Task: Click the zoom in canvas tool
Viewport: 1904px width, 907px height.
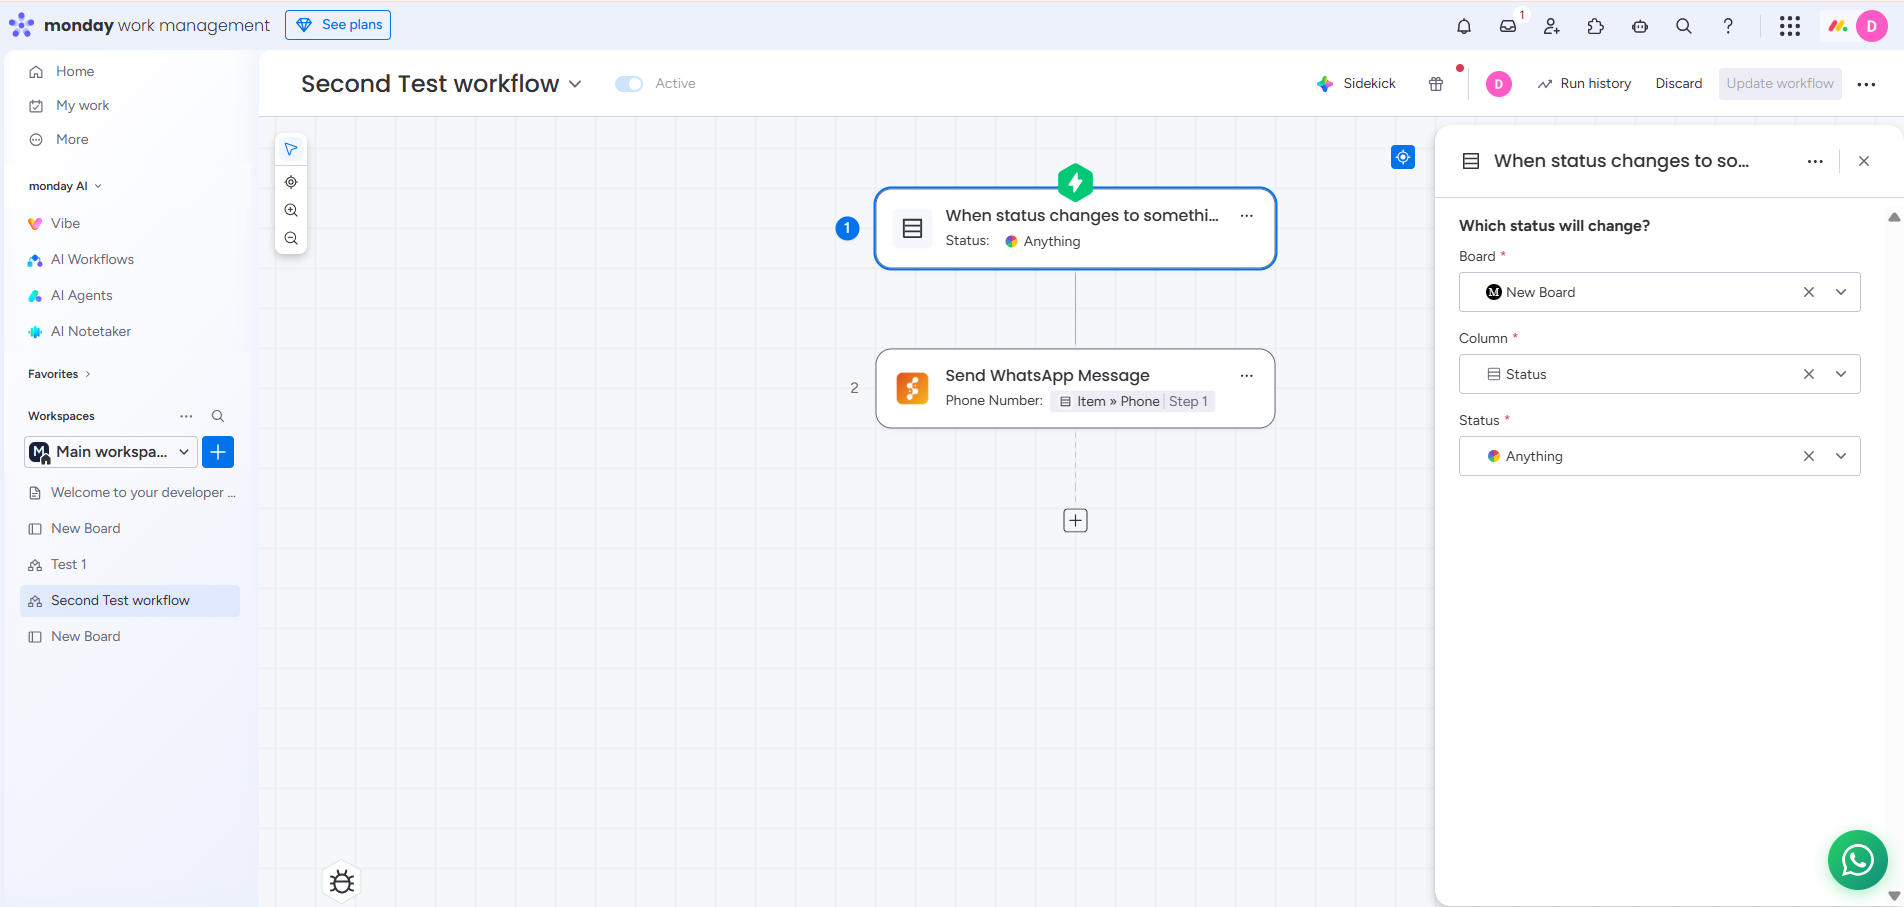Action: pyautogui.click(x=291, y=210)
